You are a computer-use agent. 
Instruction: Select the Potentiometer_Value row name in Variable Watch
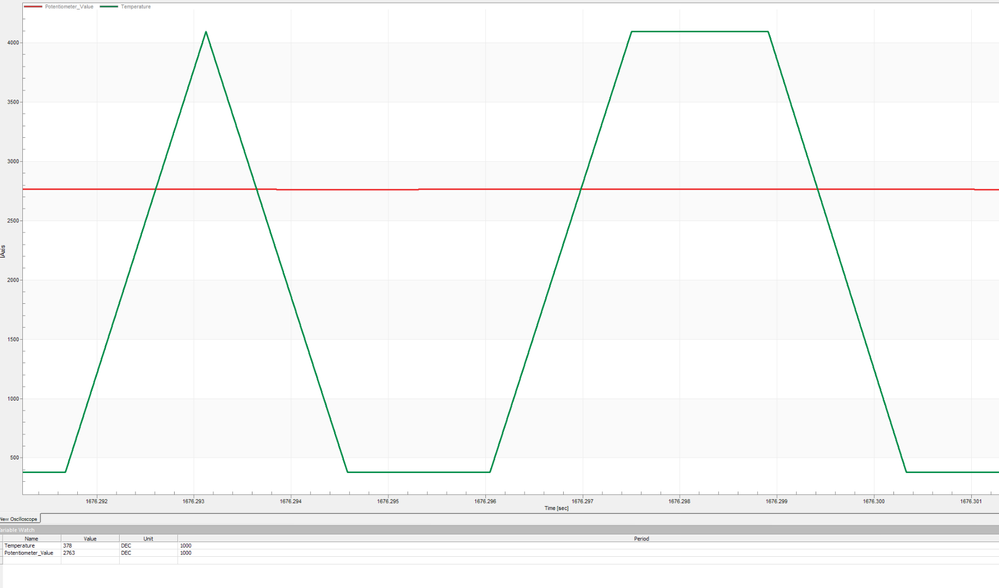pyautogui.click(x=29, y=552)
